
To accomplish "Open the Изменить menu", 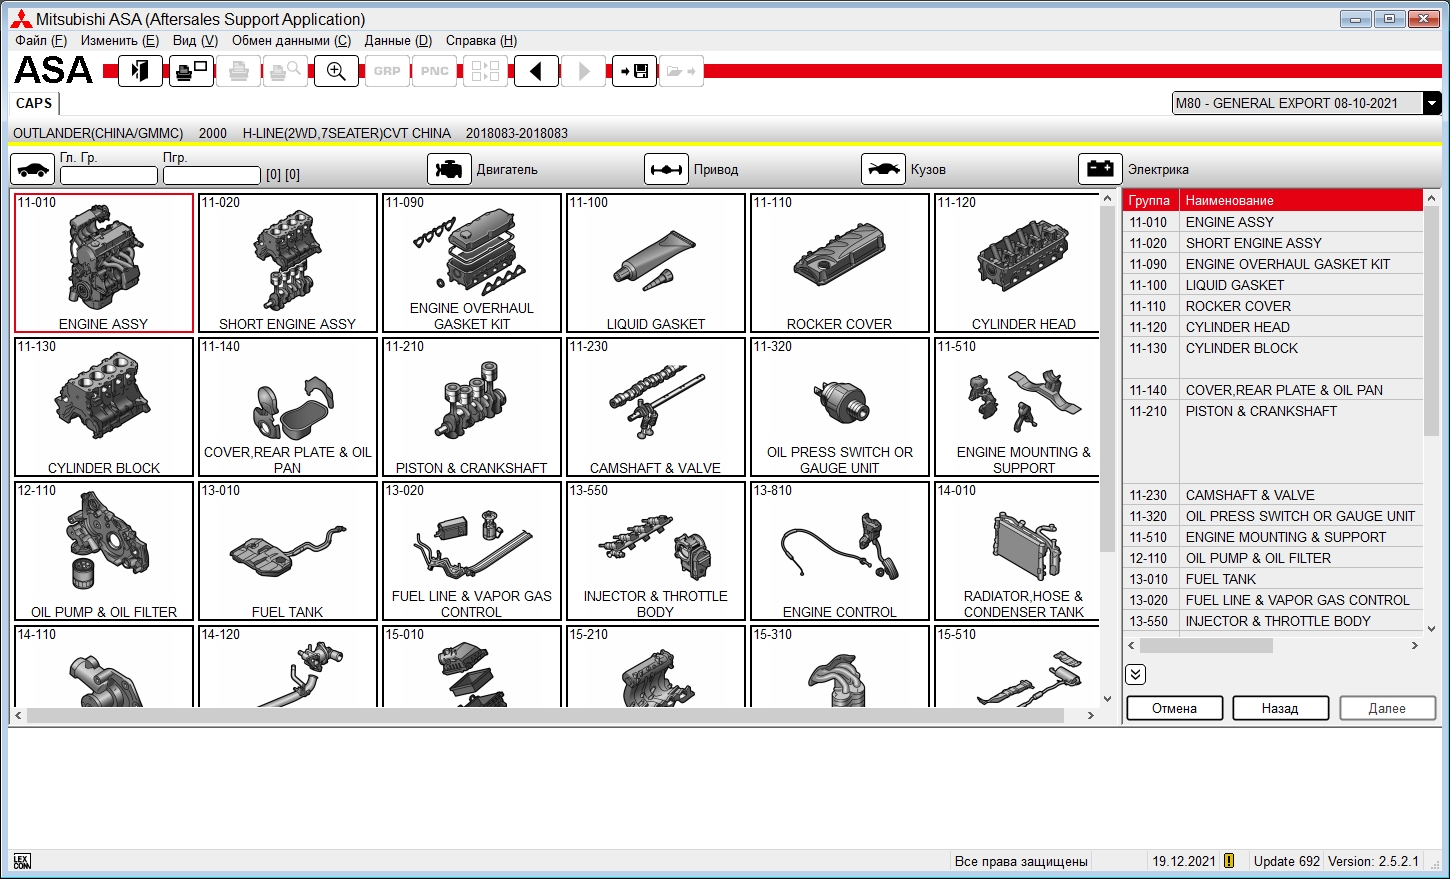I will pos(120,40).
